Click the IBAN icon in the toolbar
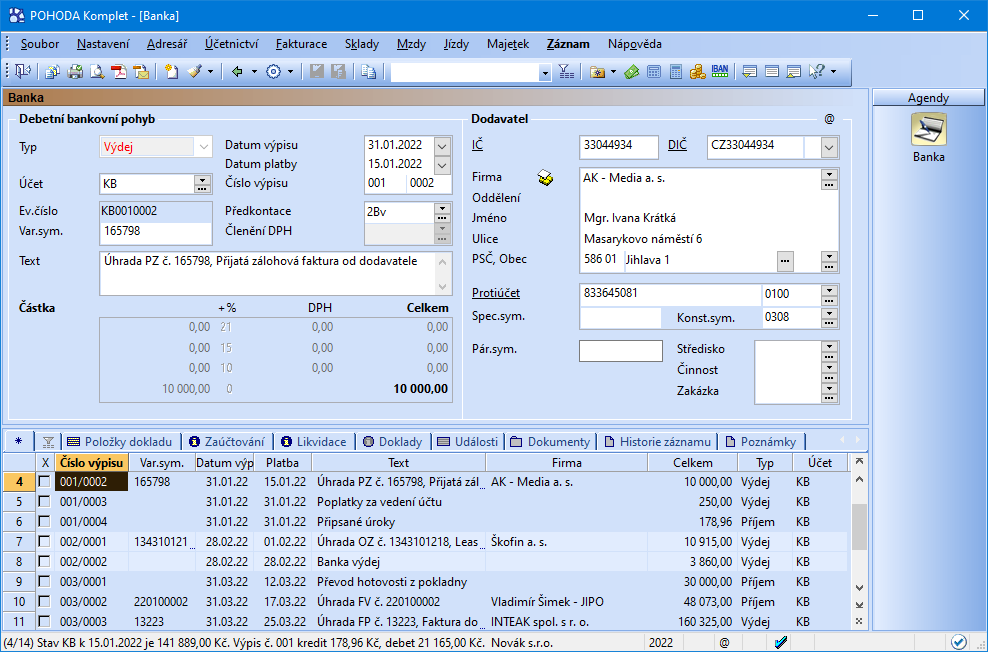The image size is (988, 652). [x=720, y=72]
